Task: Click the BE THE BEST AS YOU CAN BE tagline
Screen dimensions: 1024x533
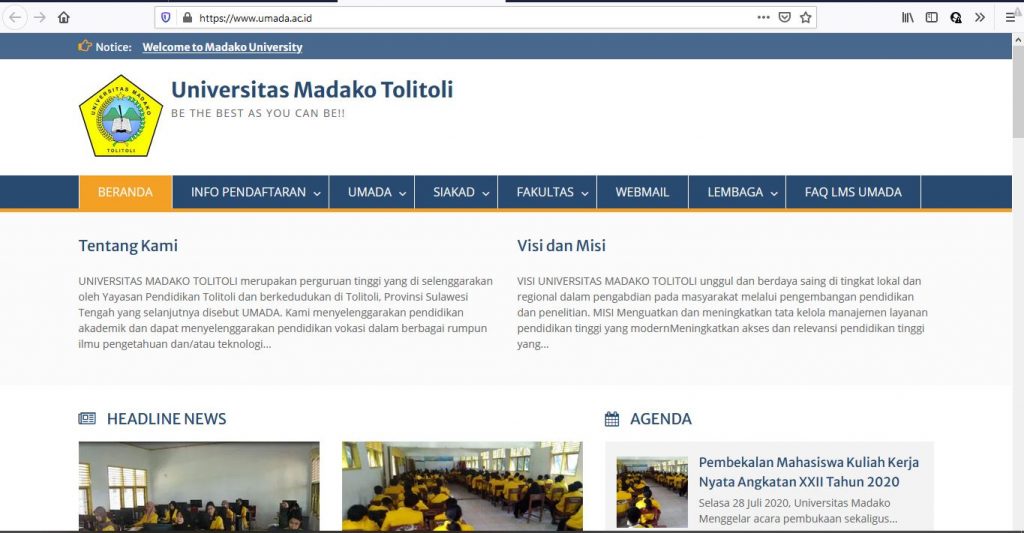Action: [258, 113]
